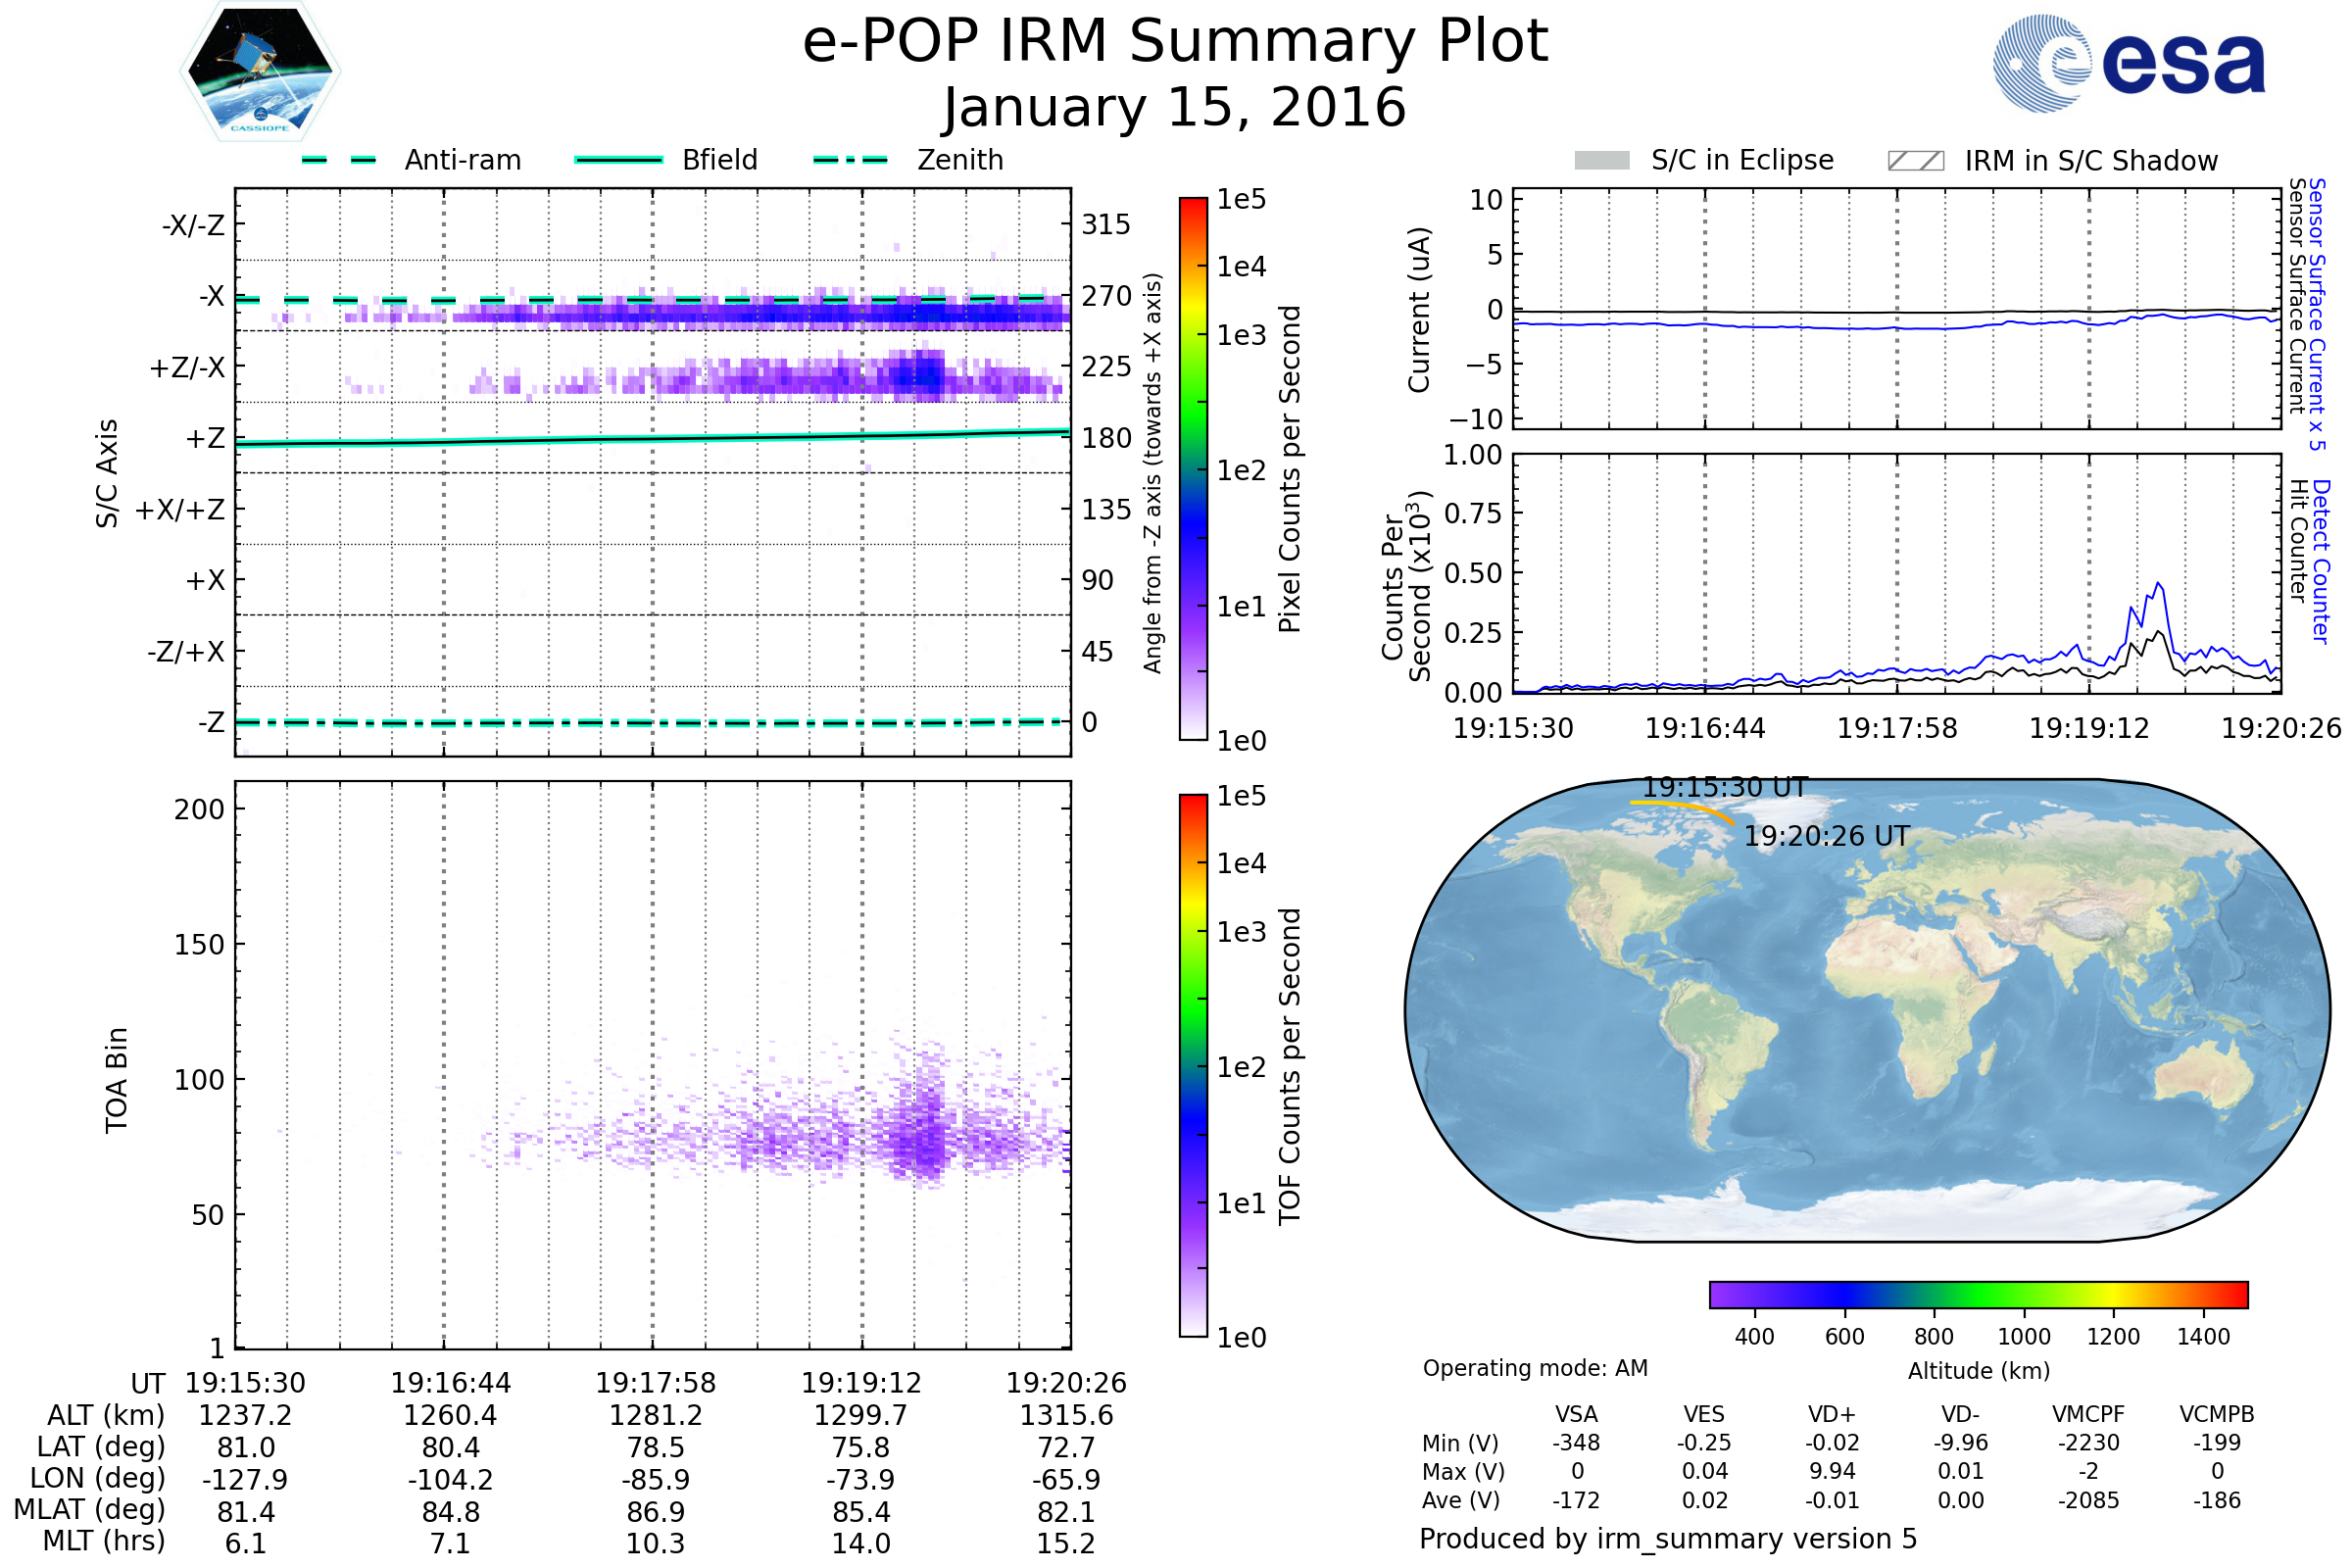Click the Zenith dash-dot legend line

point(850,160)
